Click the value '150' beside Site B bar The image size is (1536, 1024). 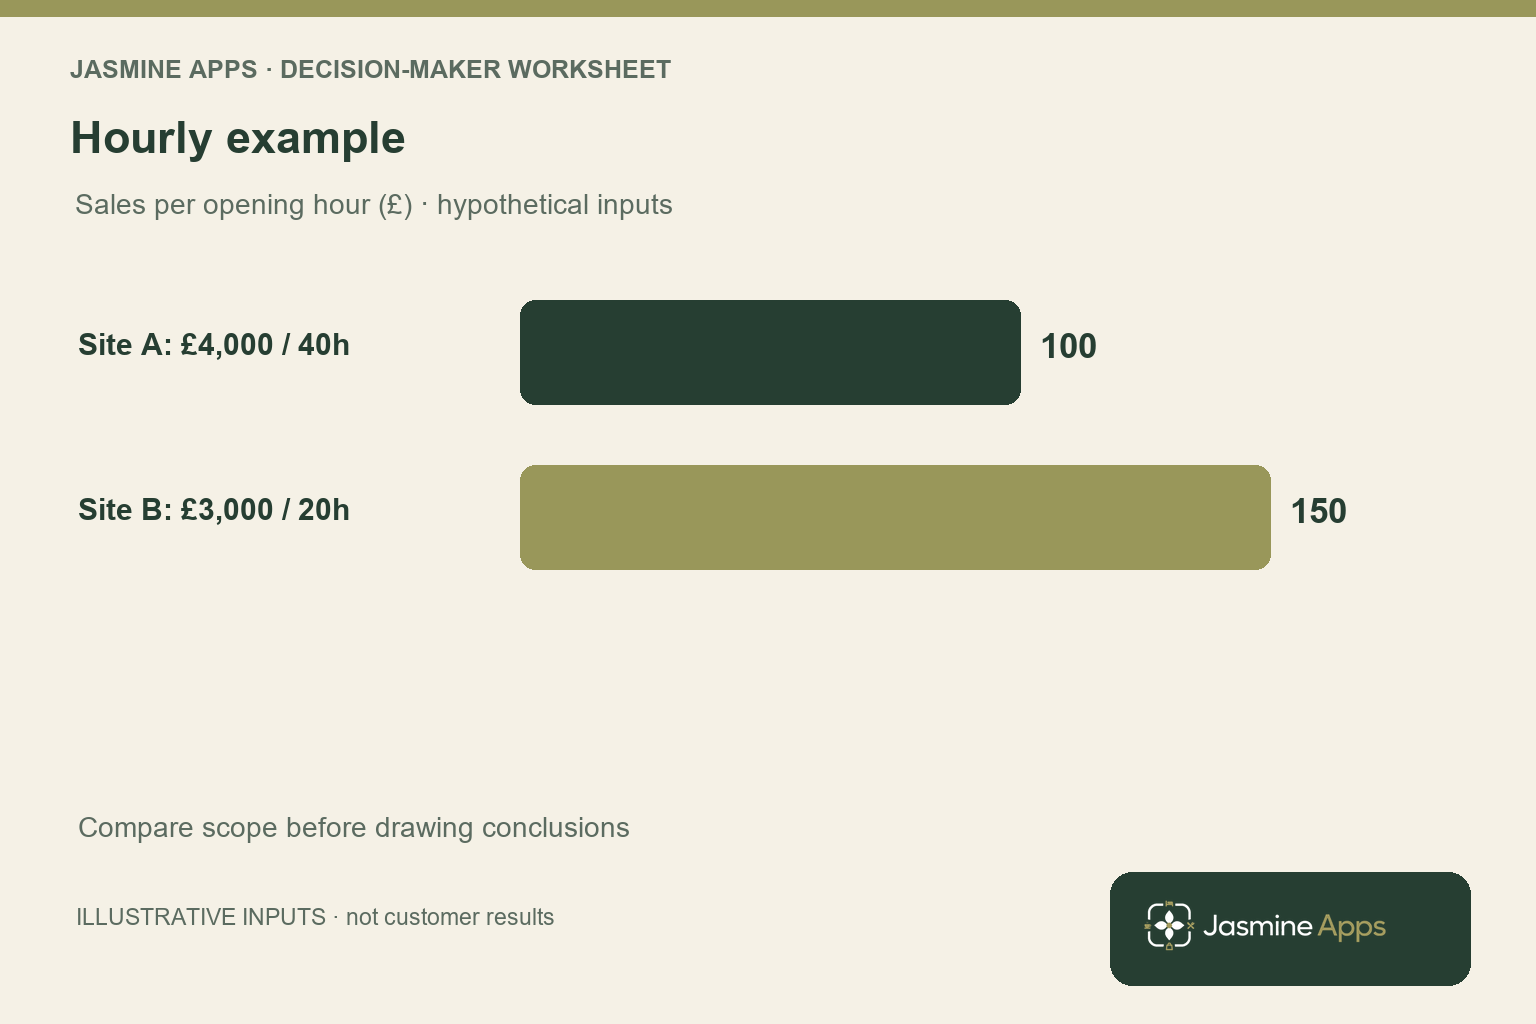pos(1319,512)
